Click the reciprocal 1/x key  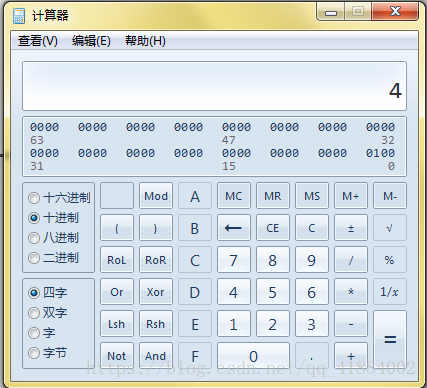pos(390,292)
